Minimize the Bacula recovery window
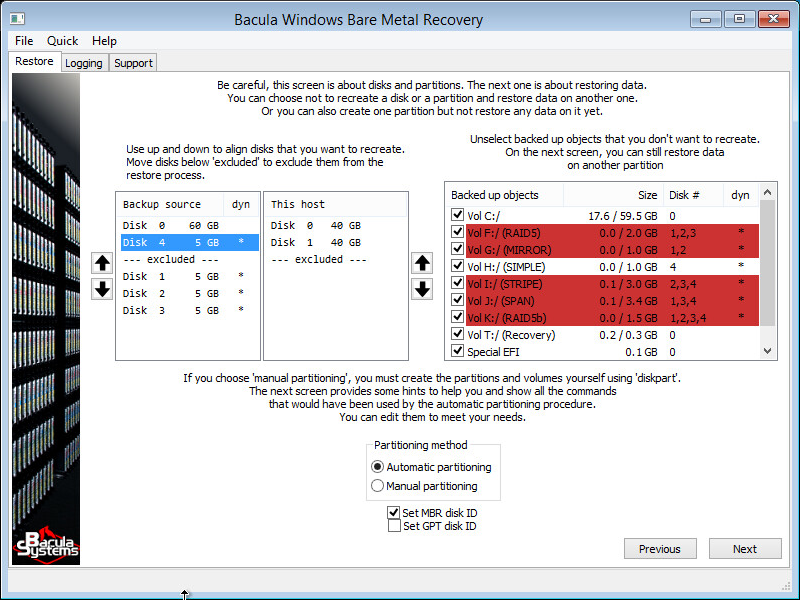Screen dimensions: 800x600 click(706, 19)
